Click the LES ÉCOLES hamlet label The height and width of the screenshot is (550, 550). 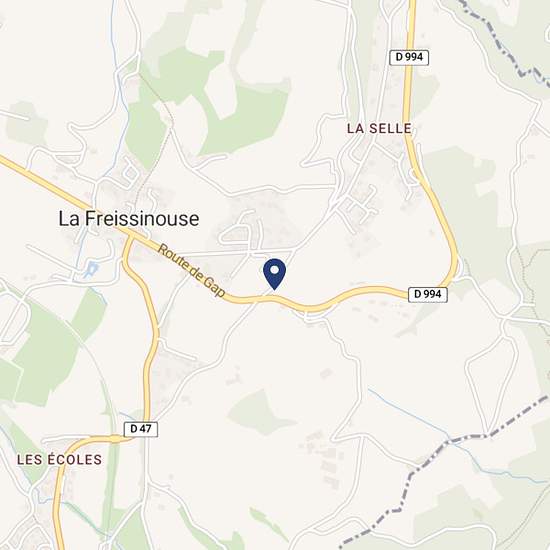coord(60,460)
